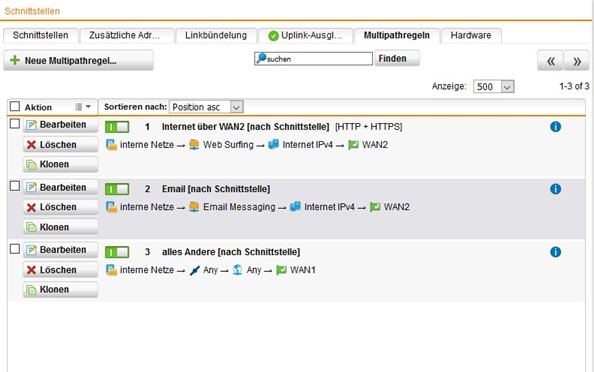The height and width of the screenshot is (372, 594).
Task: Click Löschen for the Email rule
Action: [x=60, y=207]
